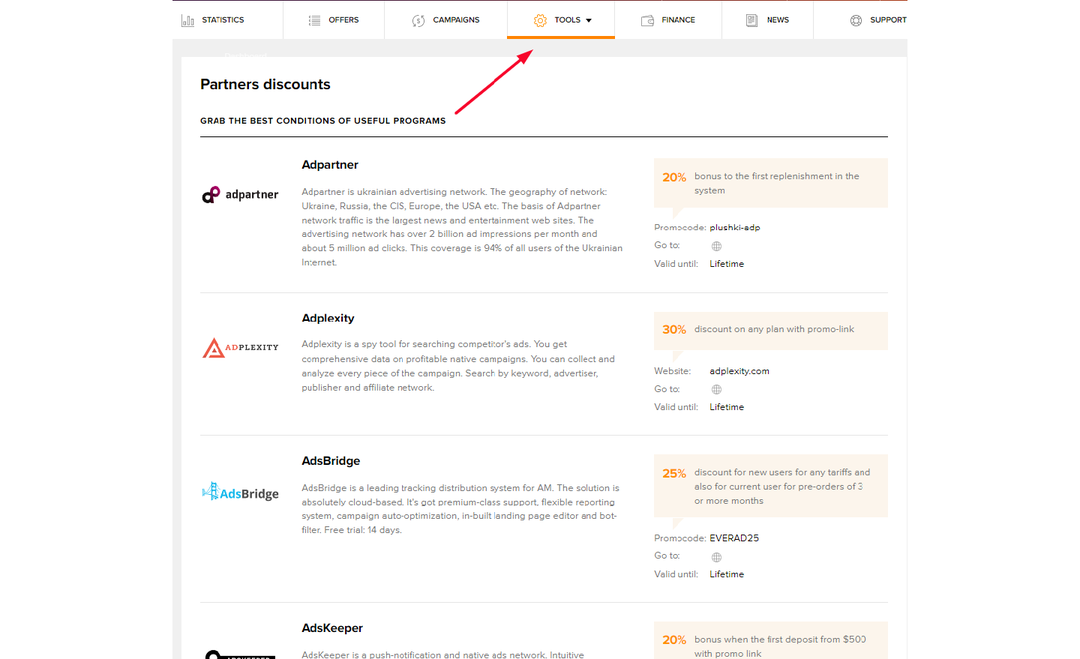
Task: Click the AdsBridge logo
Action: 240,492
